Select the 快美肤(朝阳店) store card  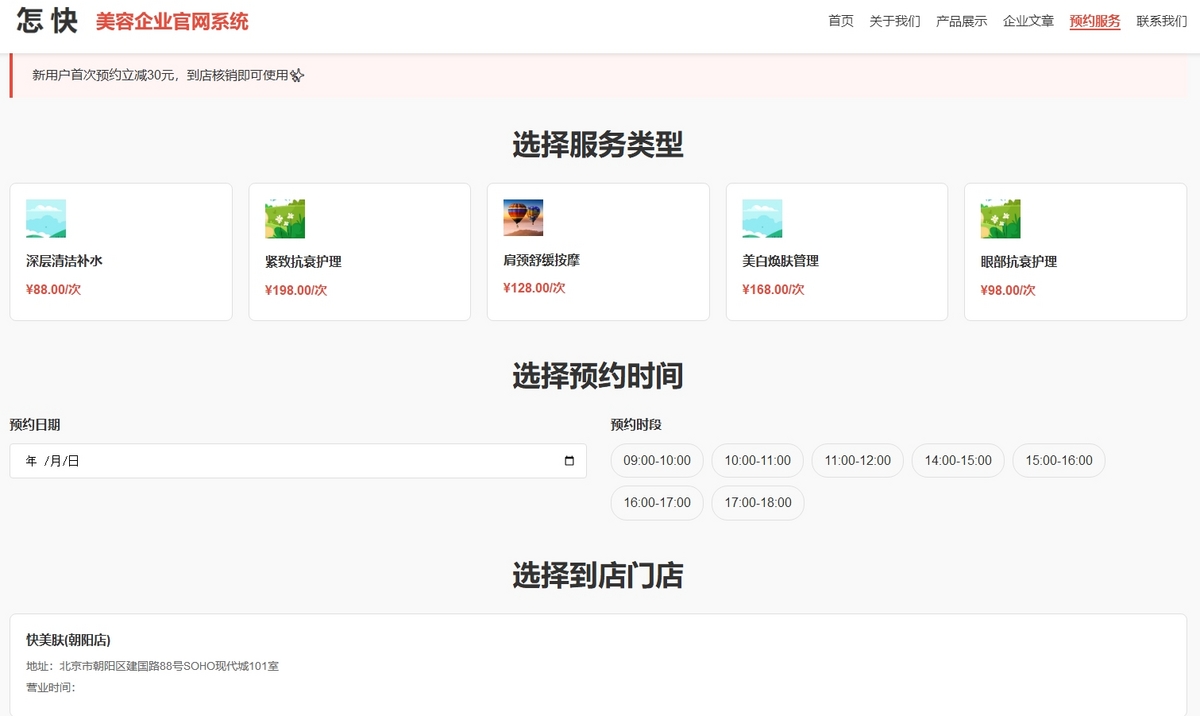tap(600, 660)
